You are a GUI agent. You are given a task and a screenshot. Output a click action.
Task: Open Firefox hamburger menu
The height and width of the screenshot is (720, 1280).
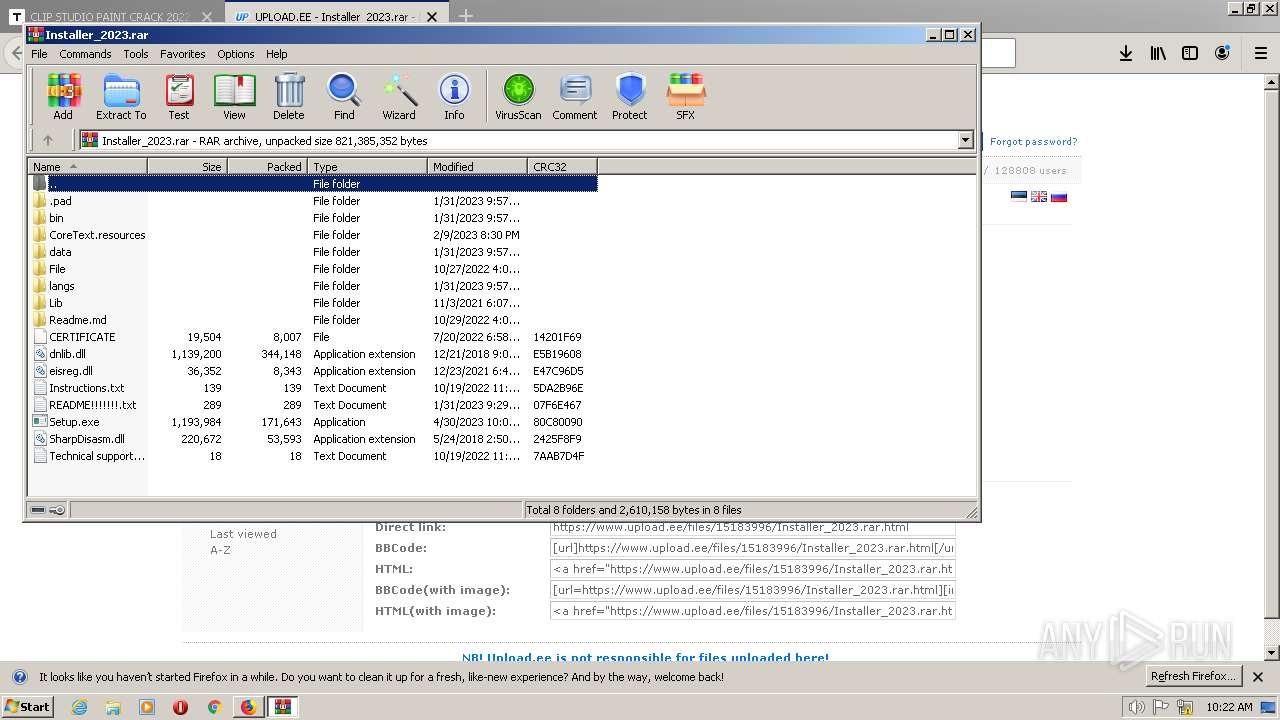[1261, 53]
